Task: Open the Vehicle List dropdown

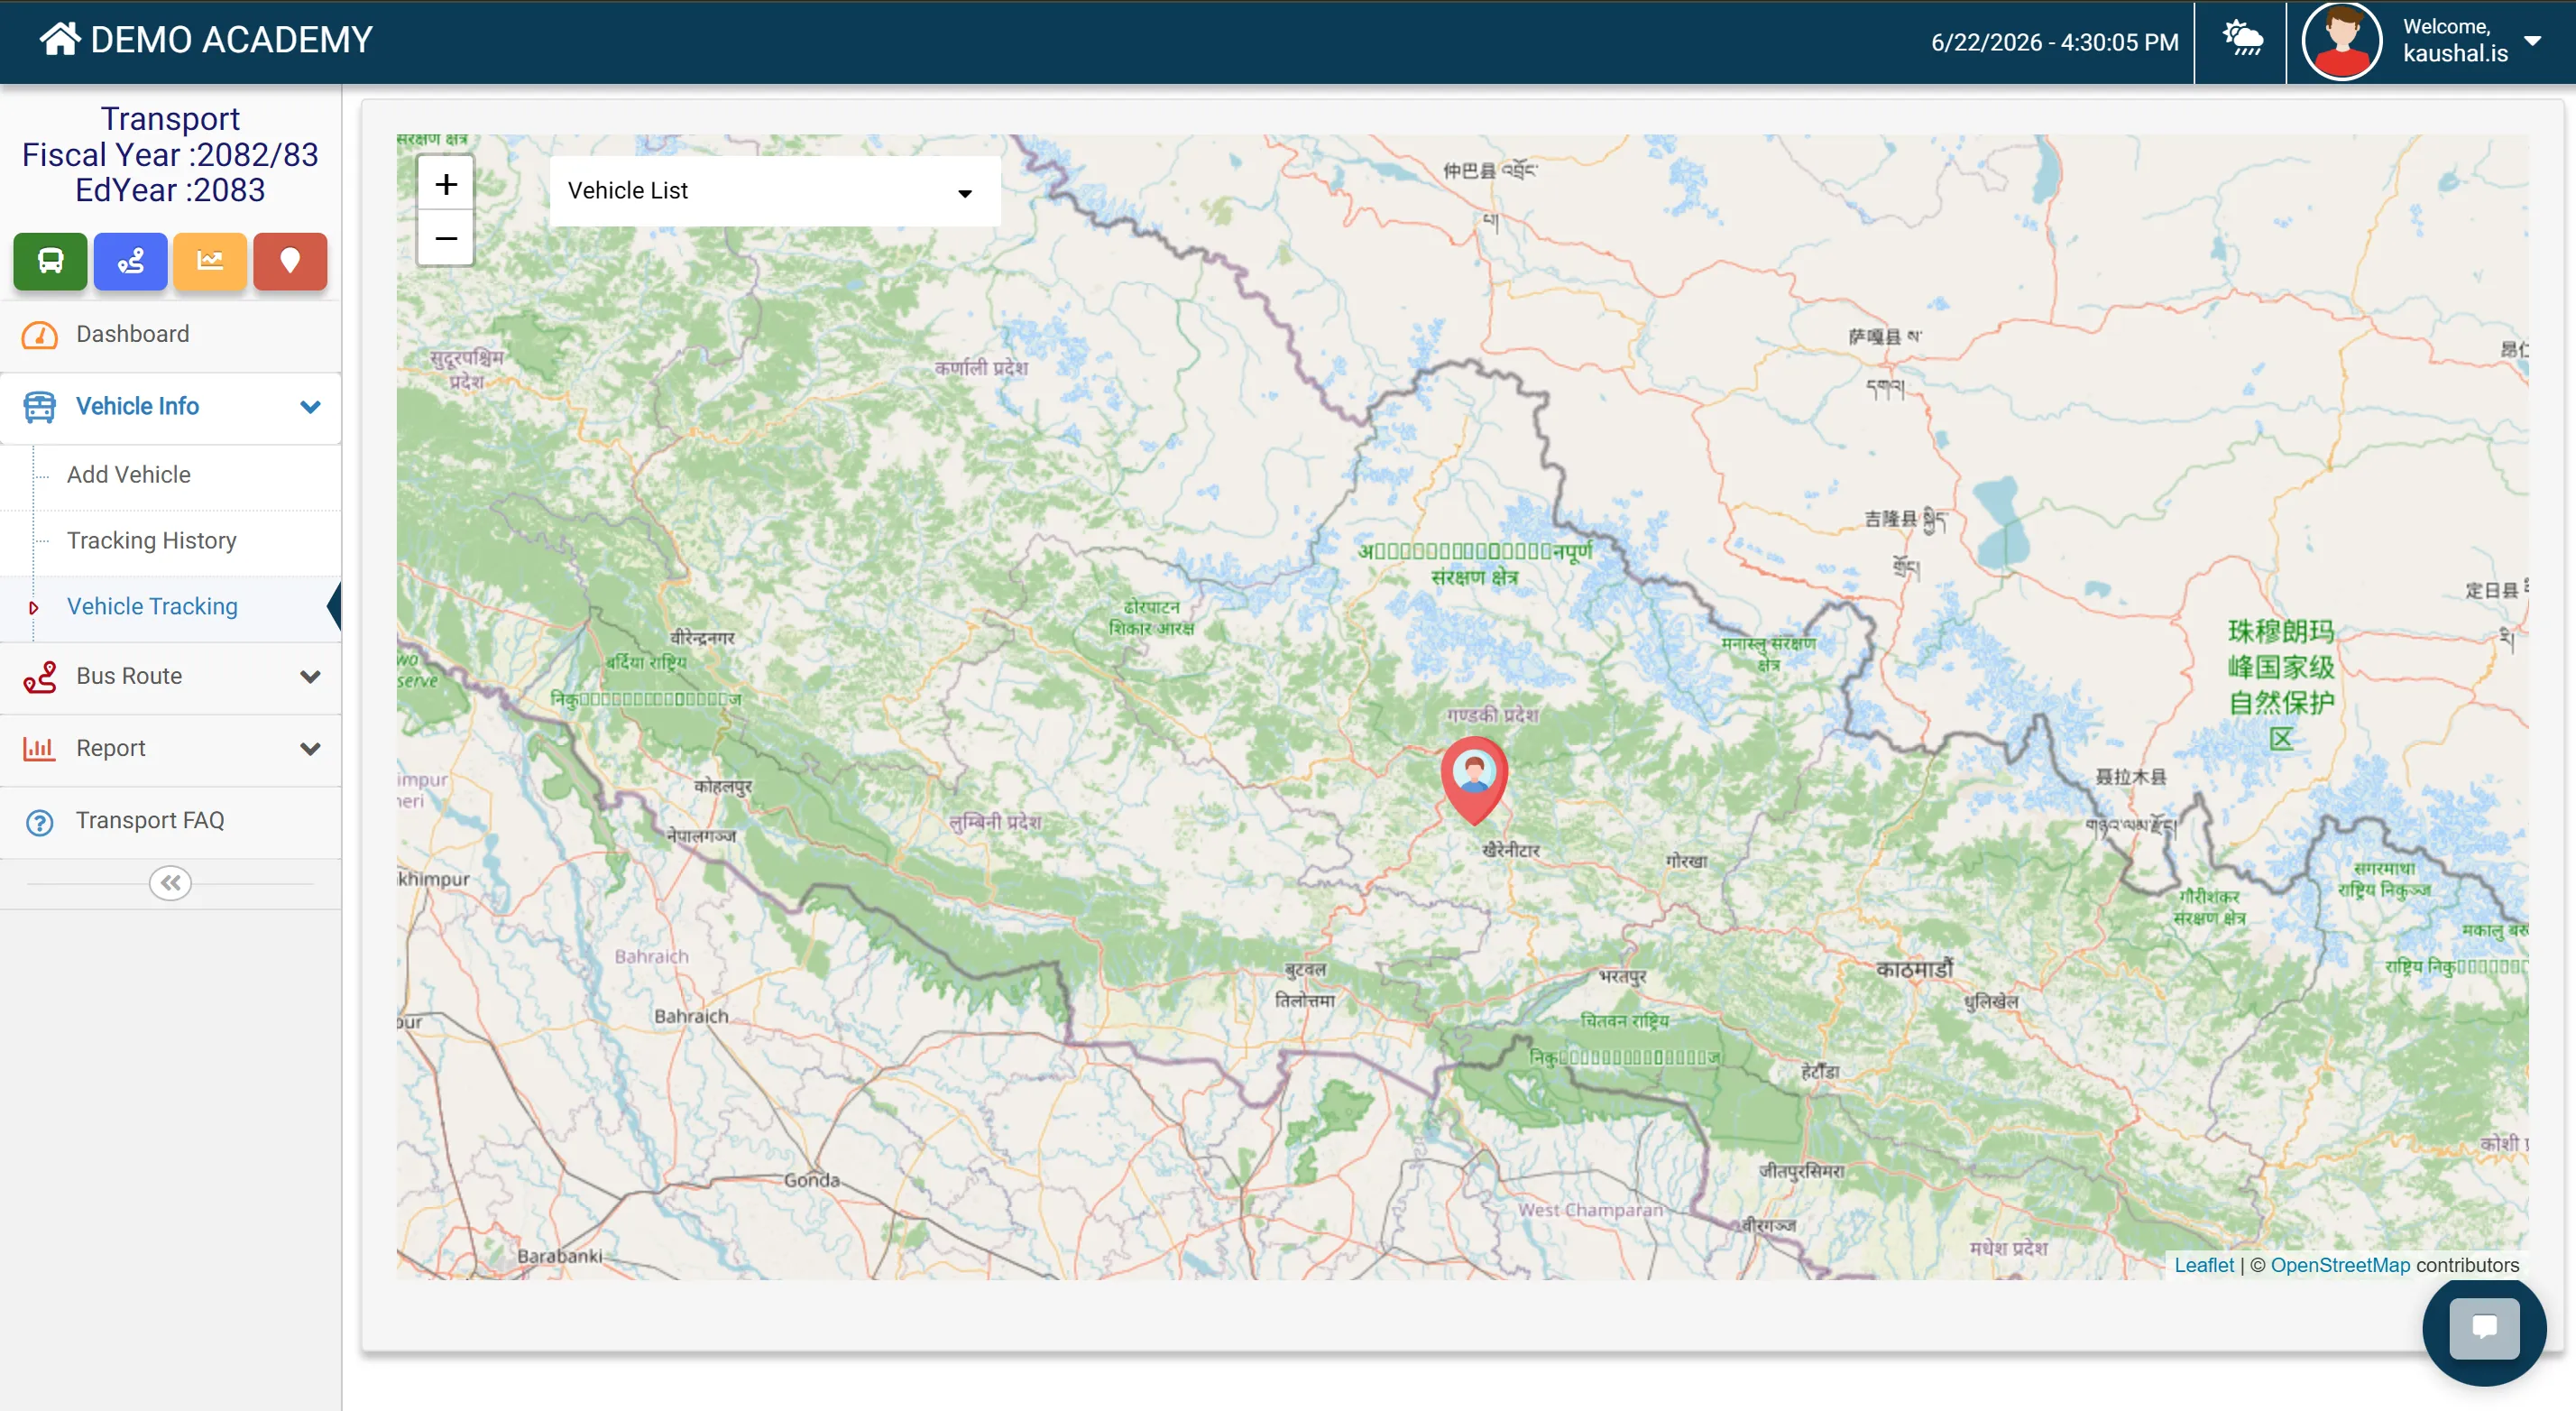Action: (x=774, y=191)
